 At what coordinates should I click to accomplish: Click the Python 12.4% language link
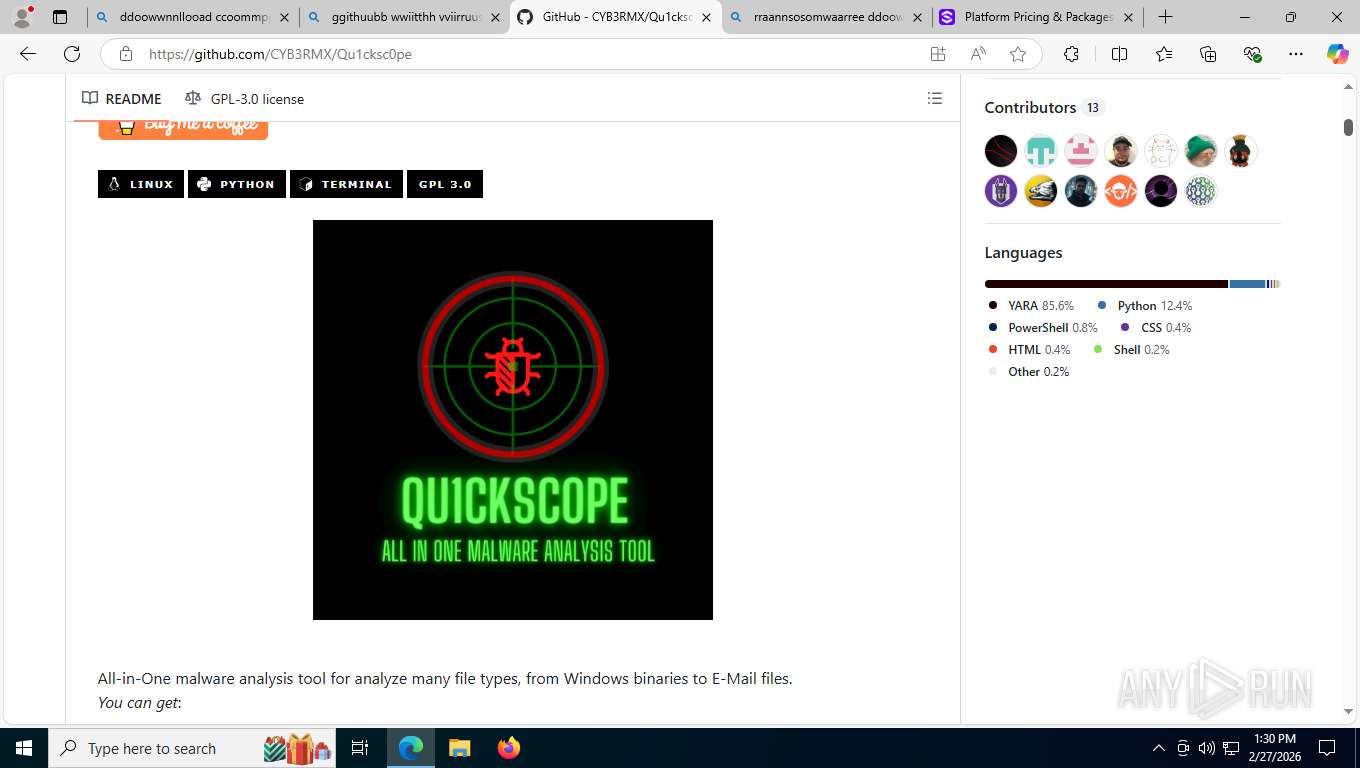click(x=1144, y=306)
